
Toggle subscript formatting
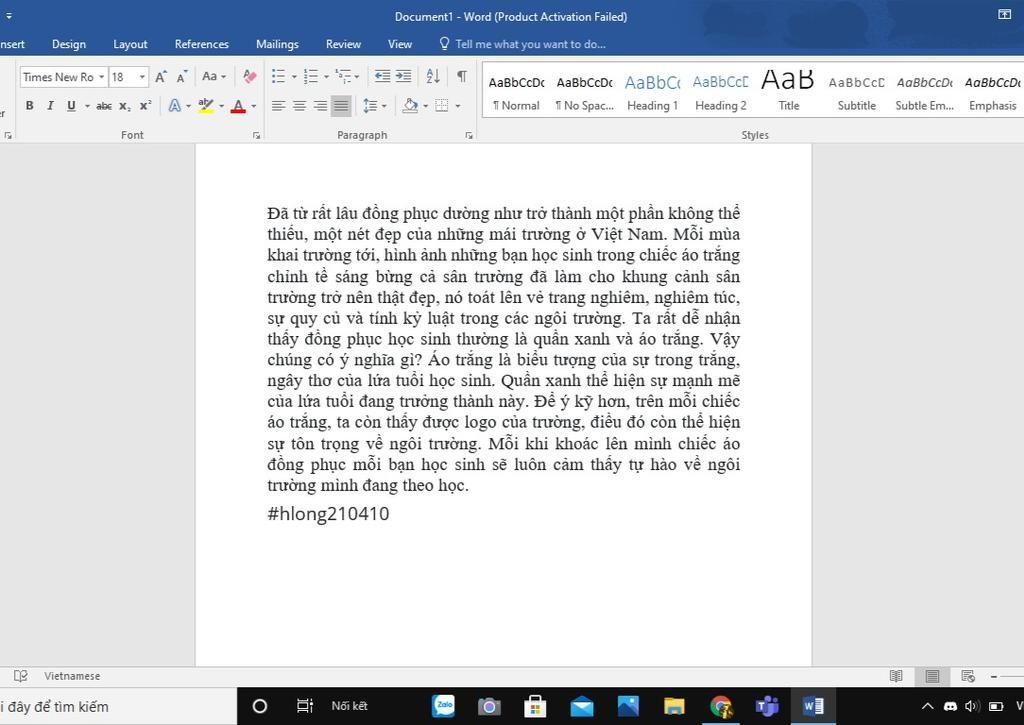point(125,105)
